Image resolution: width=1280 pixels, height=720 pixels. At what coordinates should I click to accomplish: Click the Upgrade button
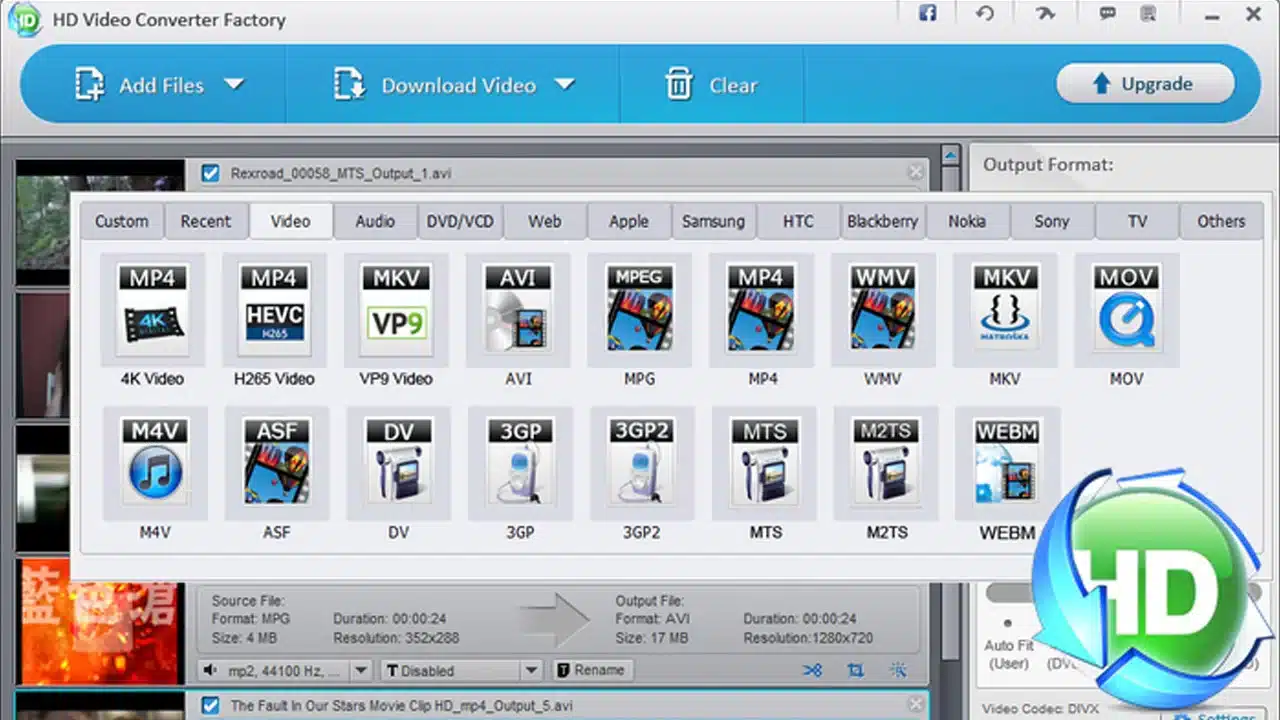click(x=1145, y=84)
